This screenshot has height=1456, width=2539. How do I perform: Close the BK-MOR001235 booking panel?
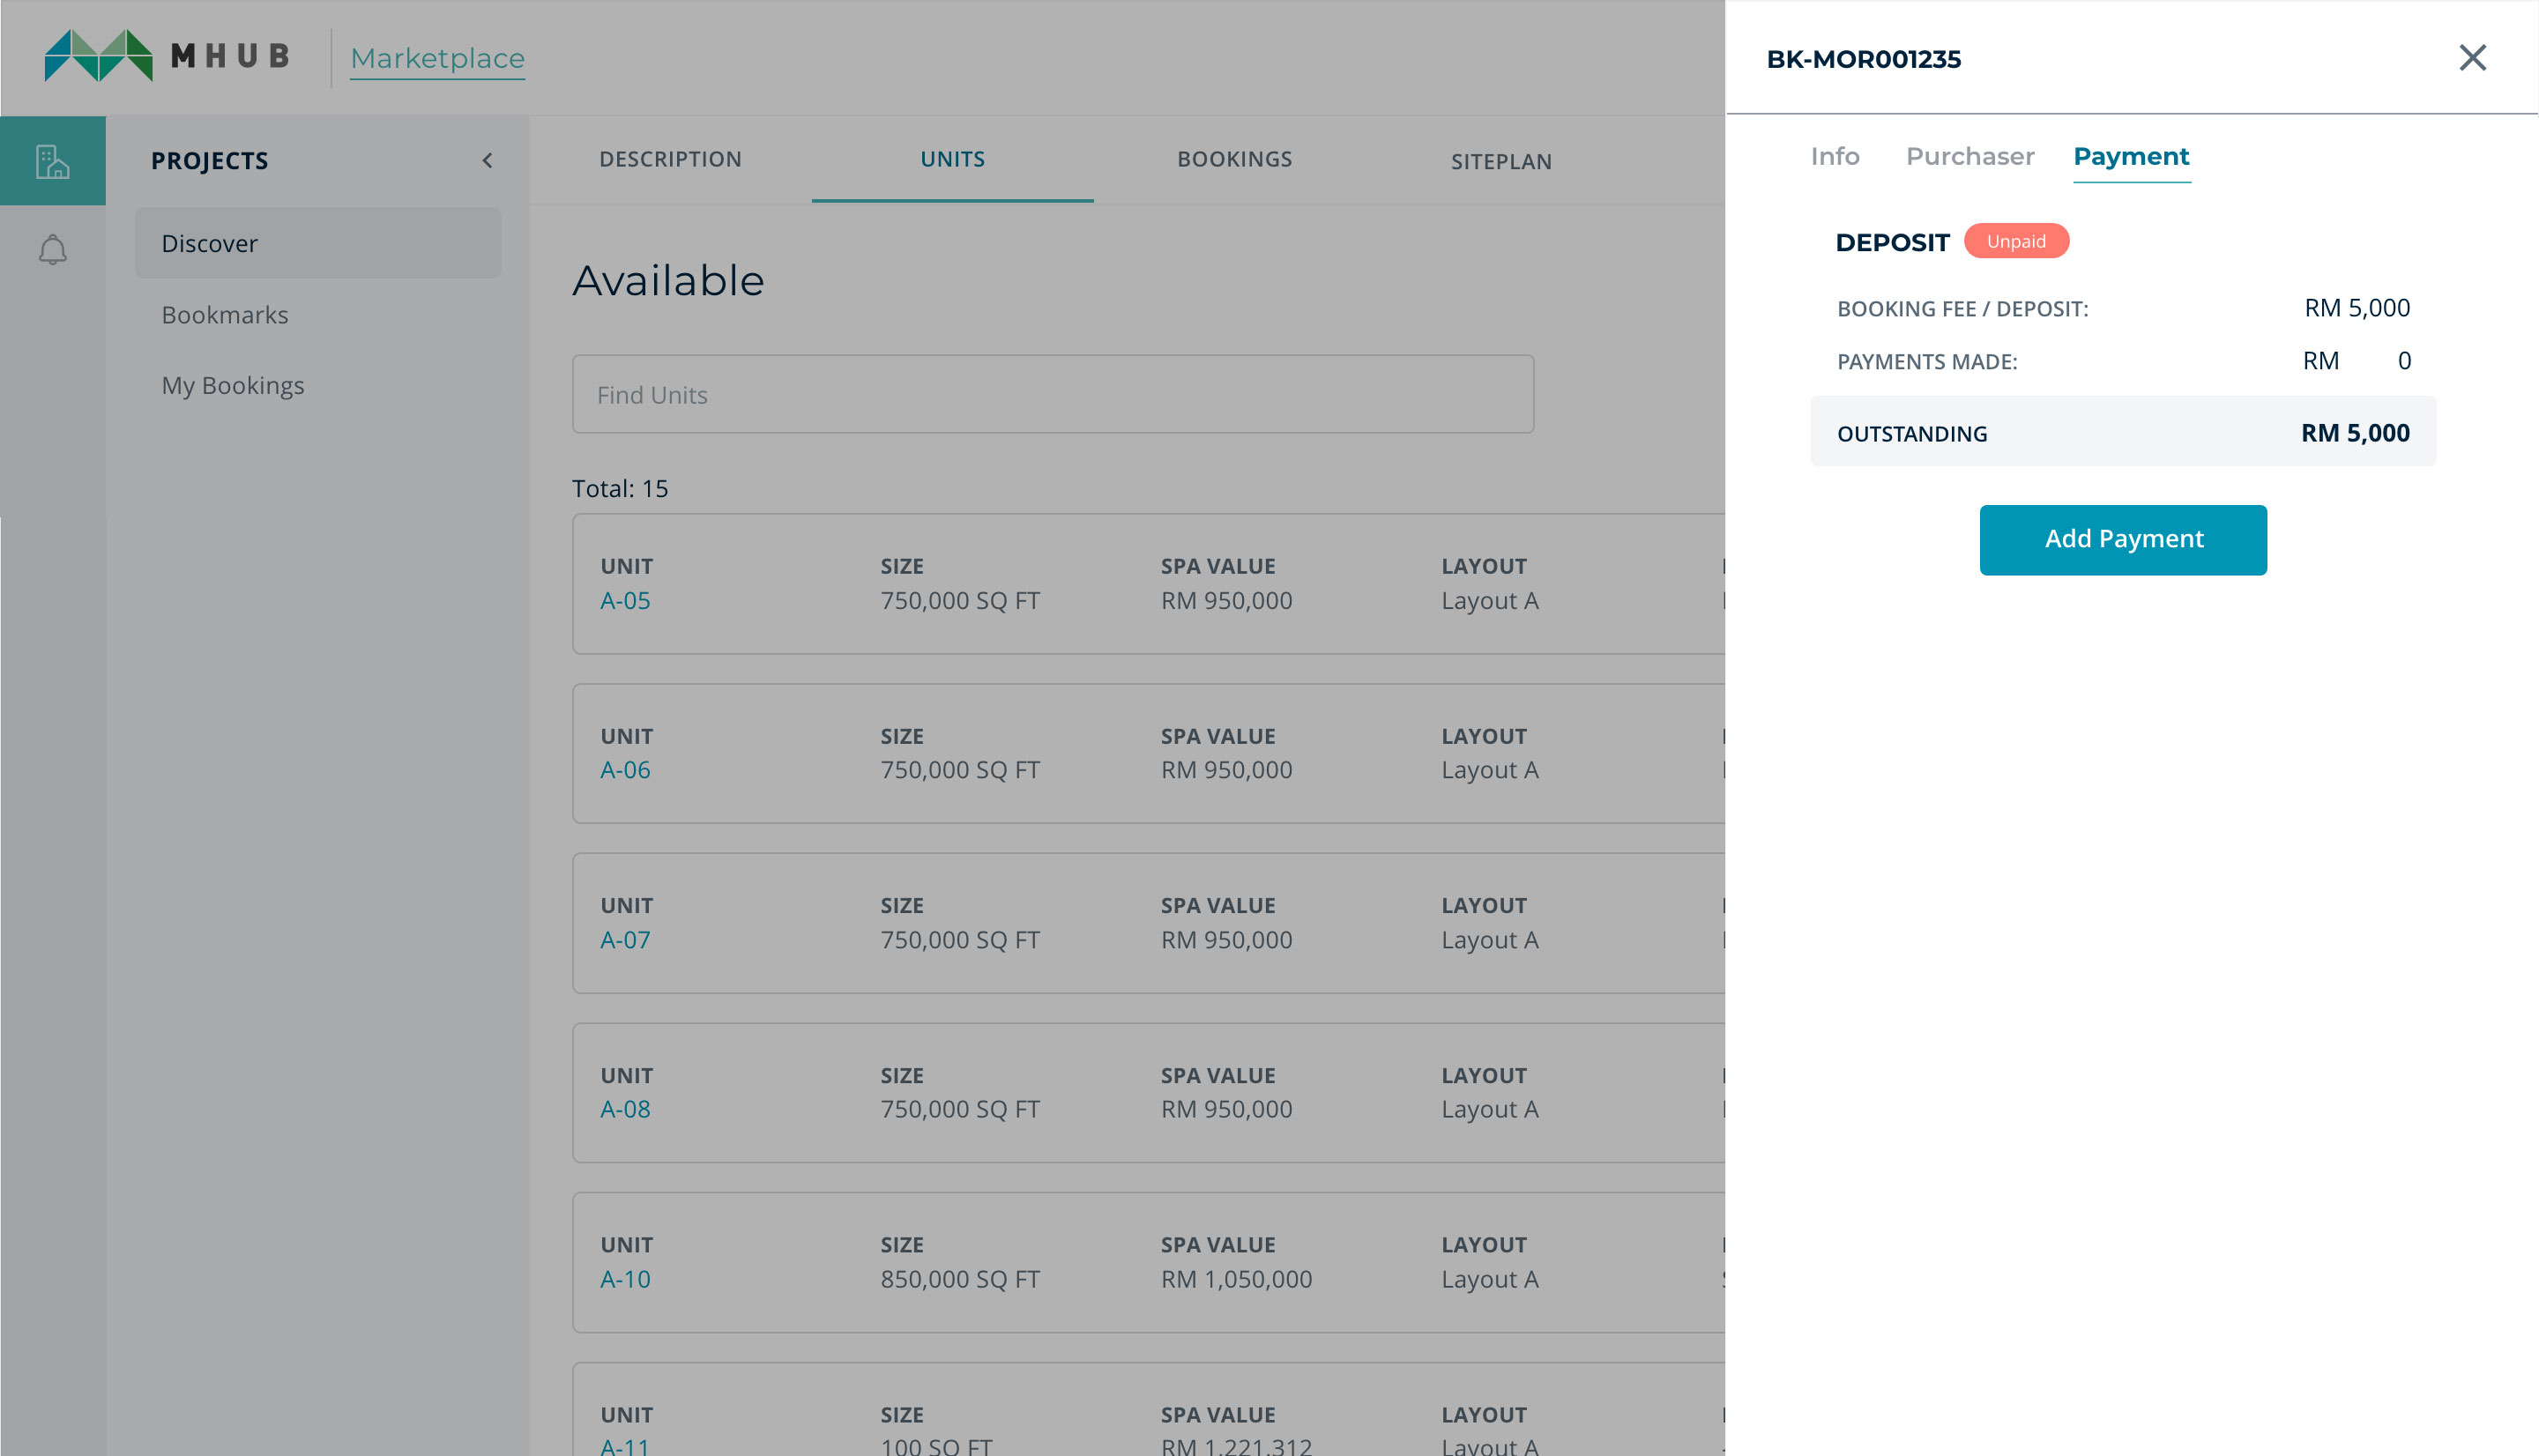click(2472, 58)
